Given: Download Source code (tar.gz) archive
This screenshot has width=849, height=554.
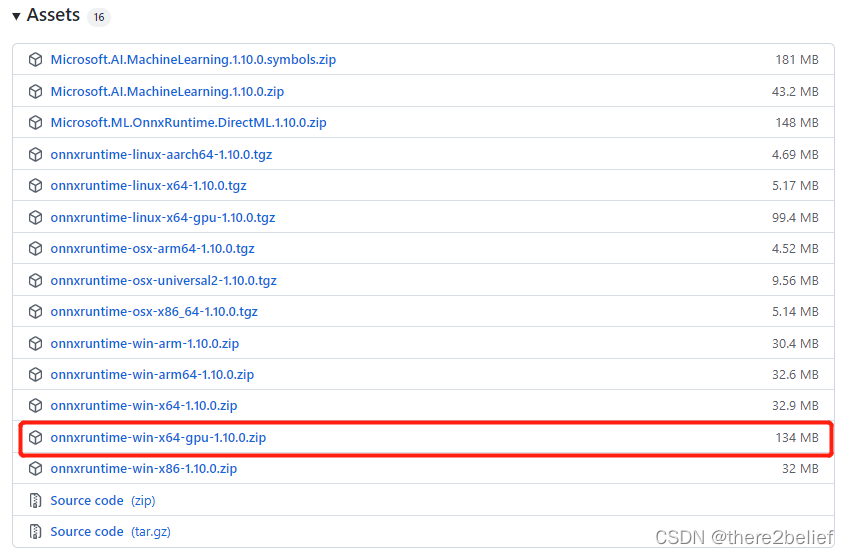Looking at the screenshot, I should click(x=110, y=532).
